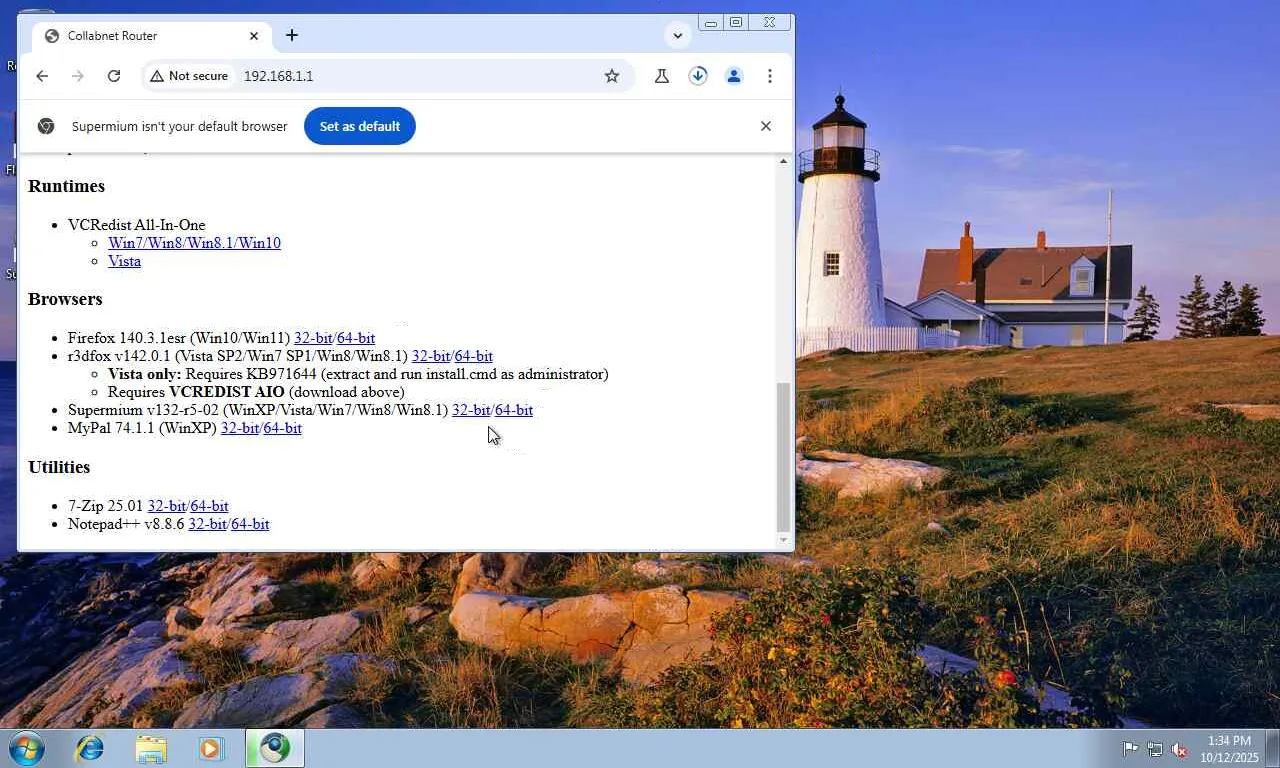Screen dimensions: 1280x768
Task: Click the vertical scrollbar thumb
Action: (x=783, y=457)
